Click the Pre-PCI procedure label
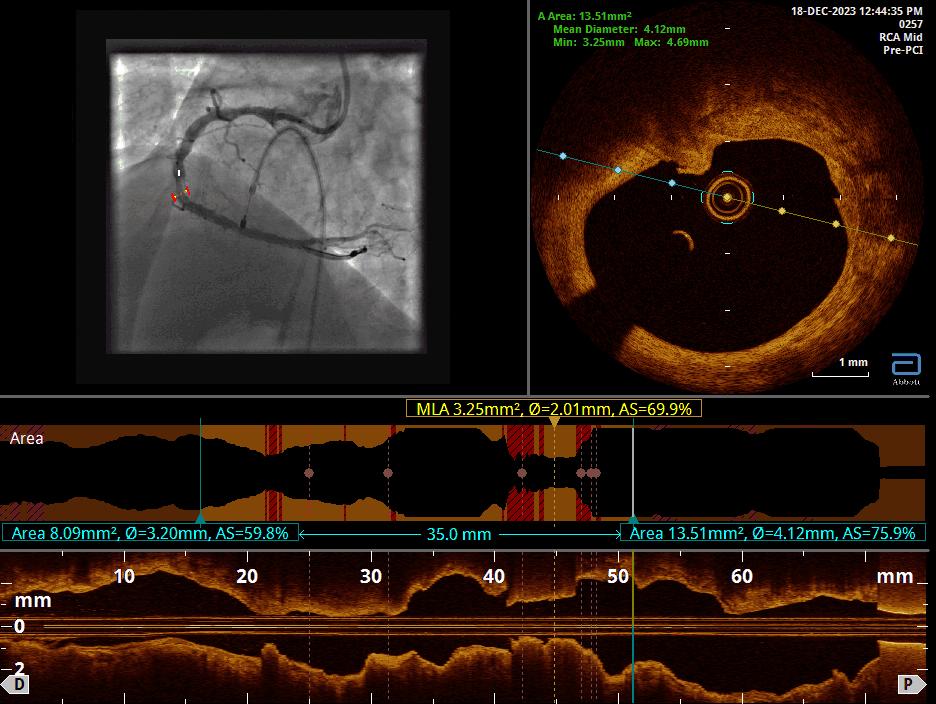This screenshot has height=704, width=936. point(902,50)
